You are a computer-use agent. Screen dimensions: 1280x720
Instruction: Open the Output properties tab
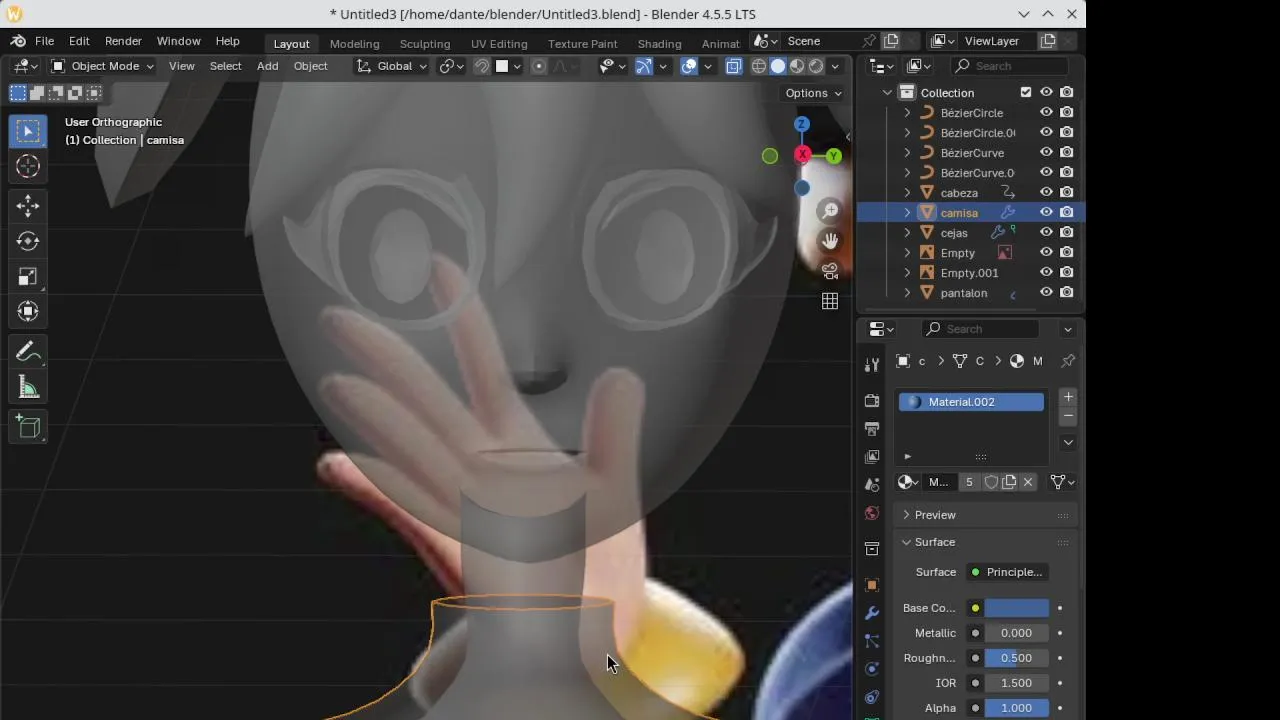pos(872,429)
